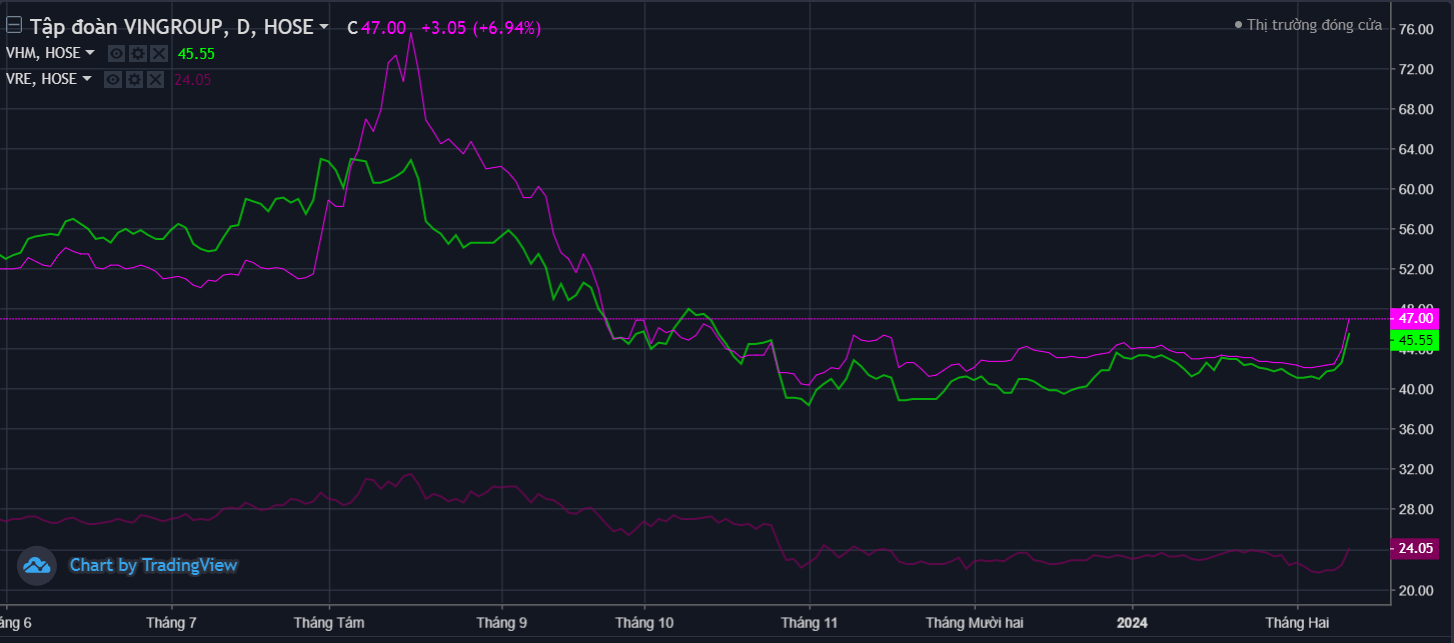Click the 28.00 tick on the price scale
This screenshot has height=643, width=1454.
point(1416,509)
